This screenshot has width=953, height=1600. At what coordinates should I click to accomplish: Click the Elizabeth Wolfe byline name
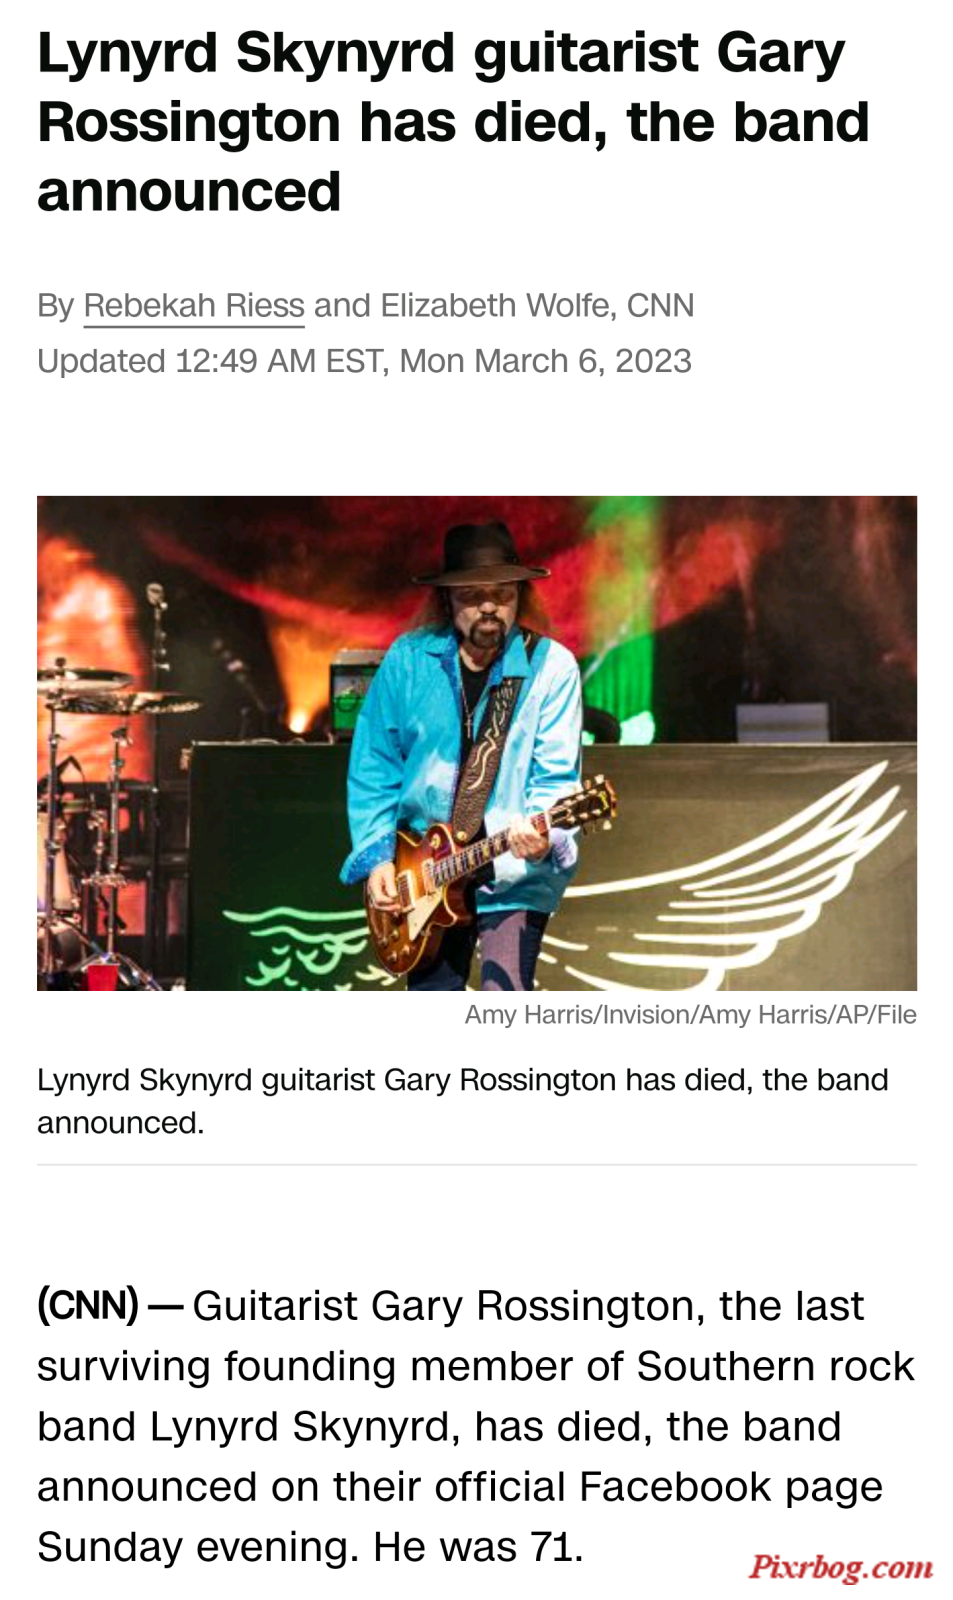tap(497, 305)
